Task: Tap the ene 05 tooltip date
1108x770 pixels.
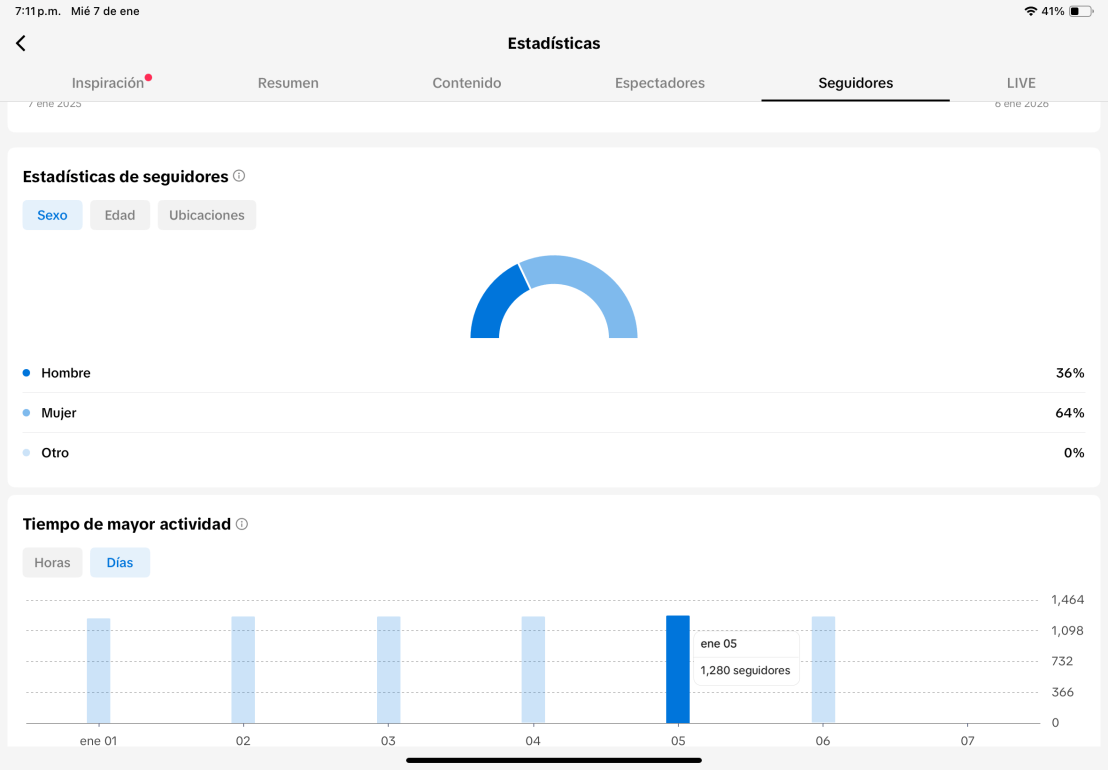Action: pyautogui.click(x=719, y=644)
